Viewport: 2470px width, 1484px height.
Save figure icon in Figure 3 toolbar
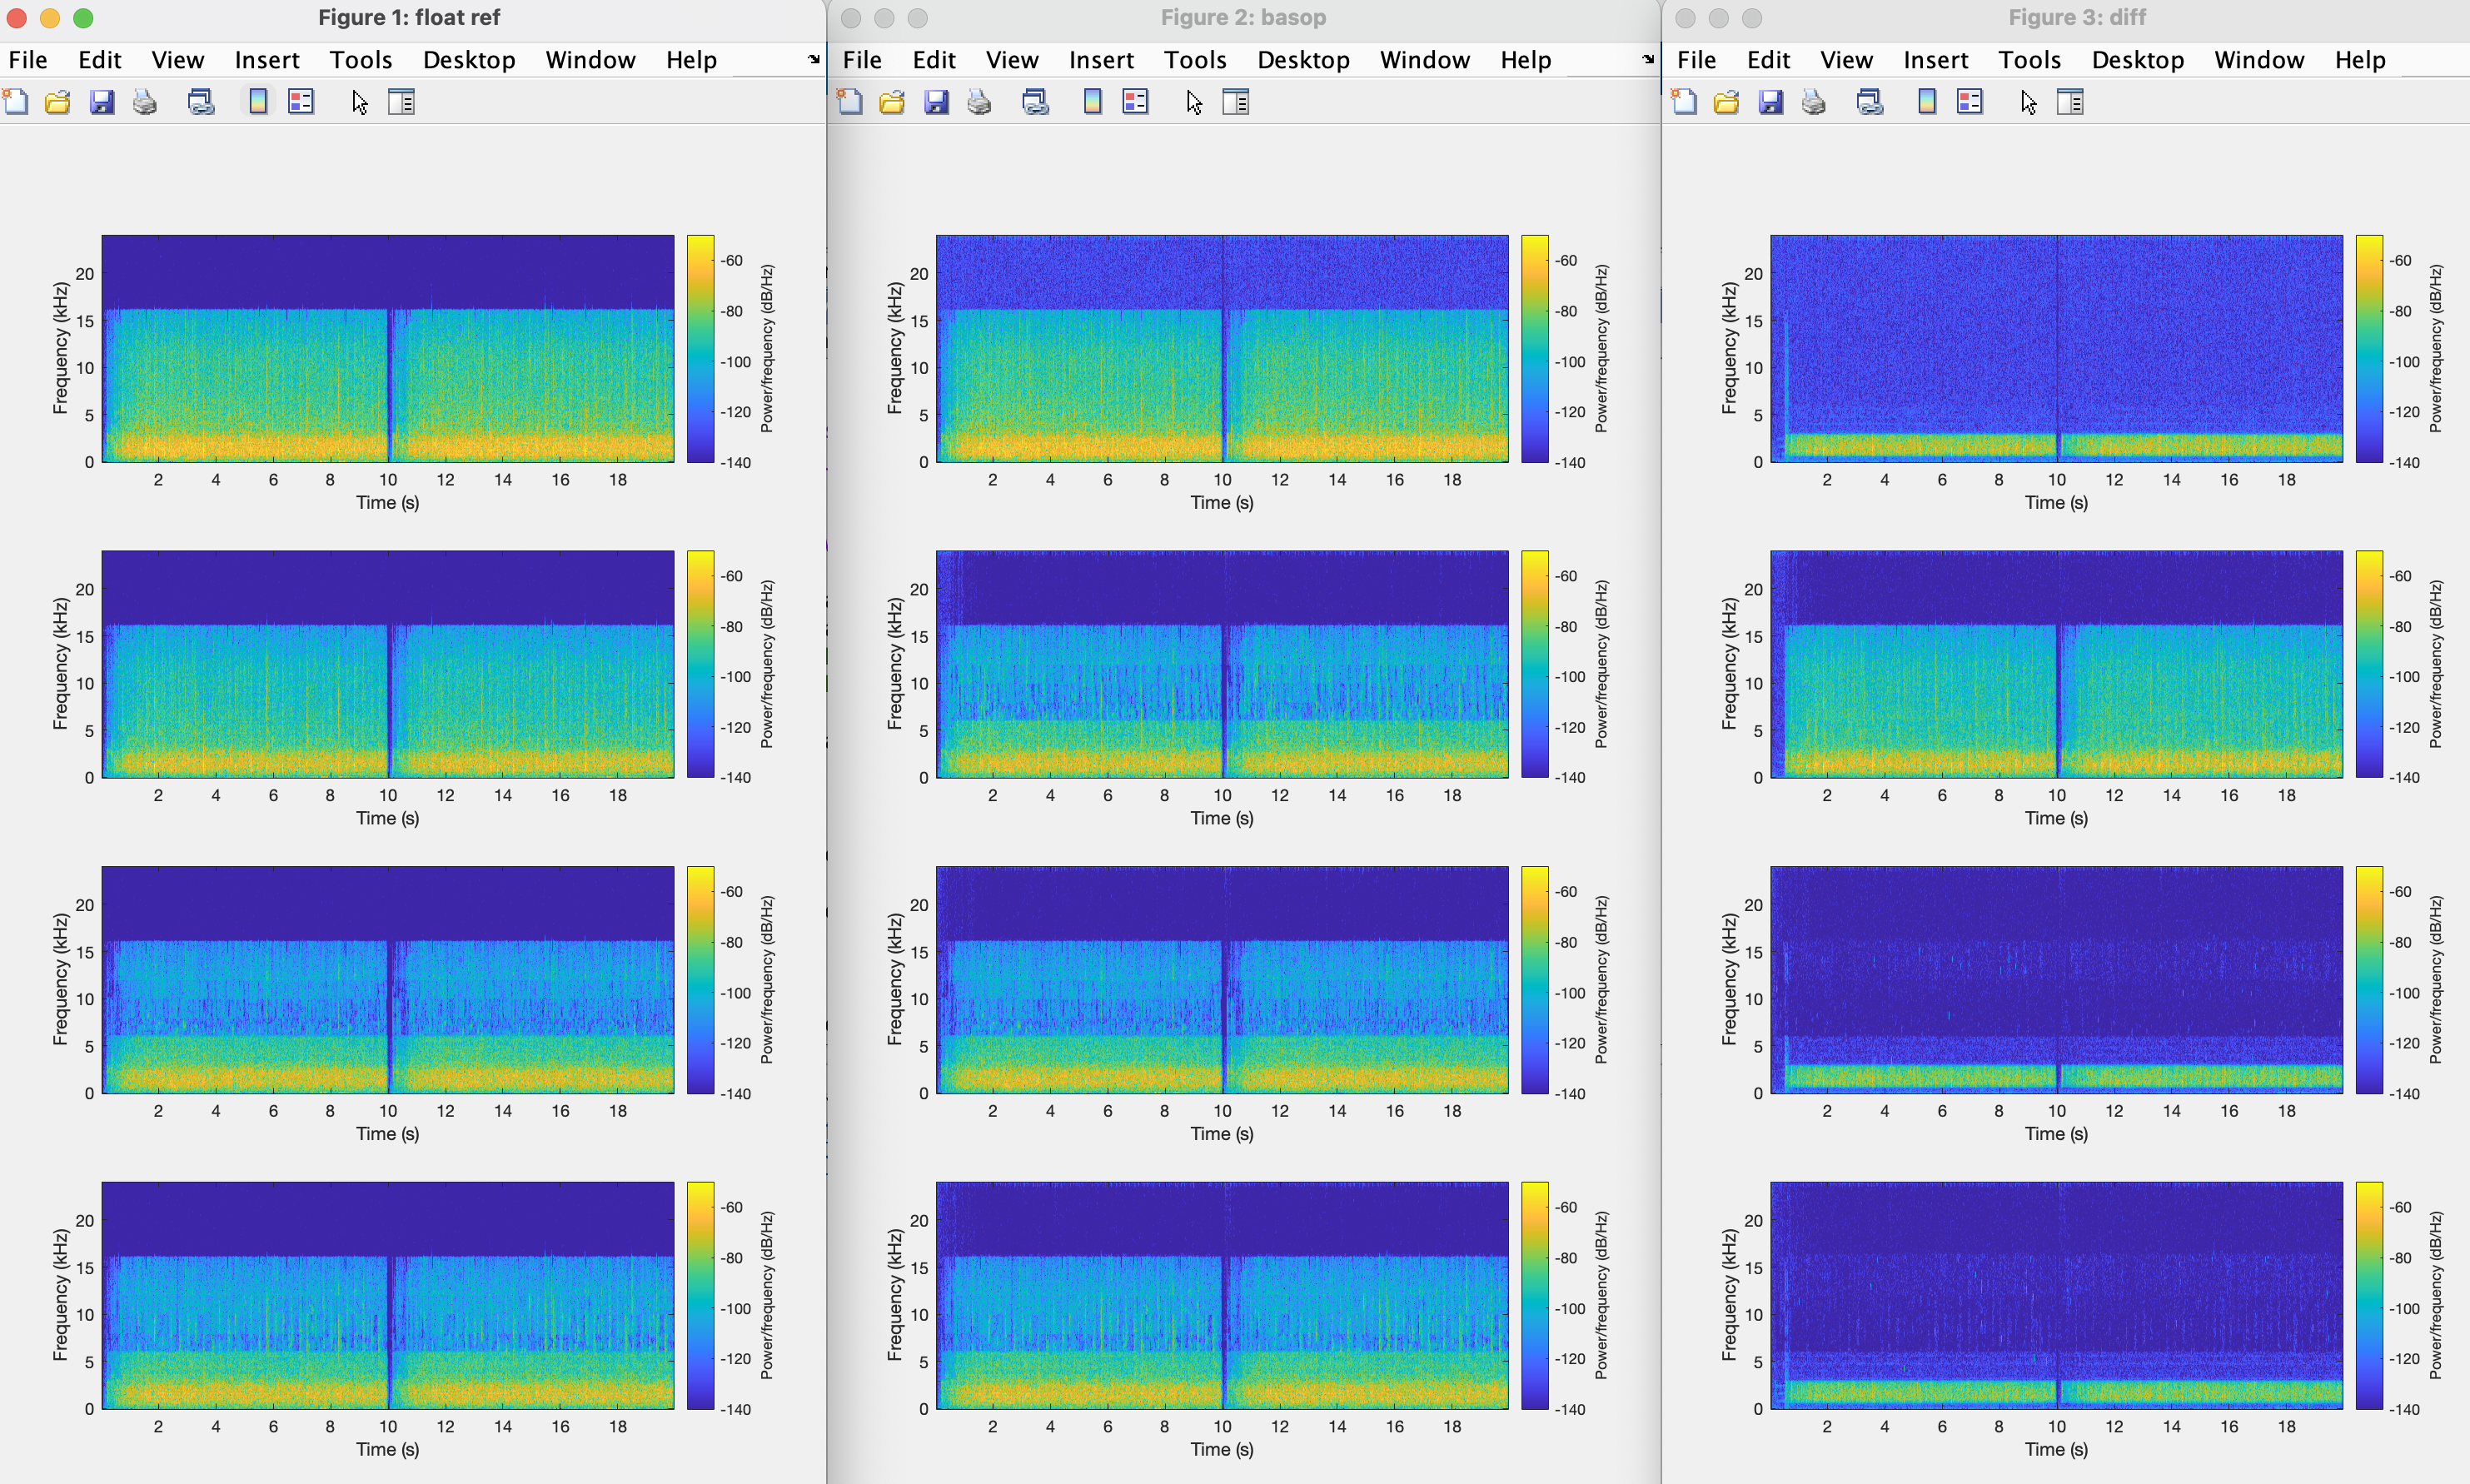[1770, 102]
